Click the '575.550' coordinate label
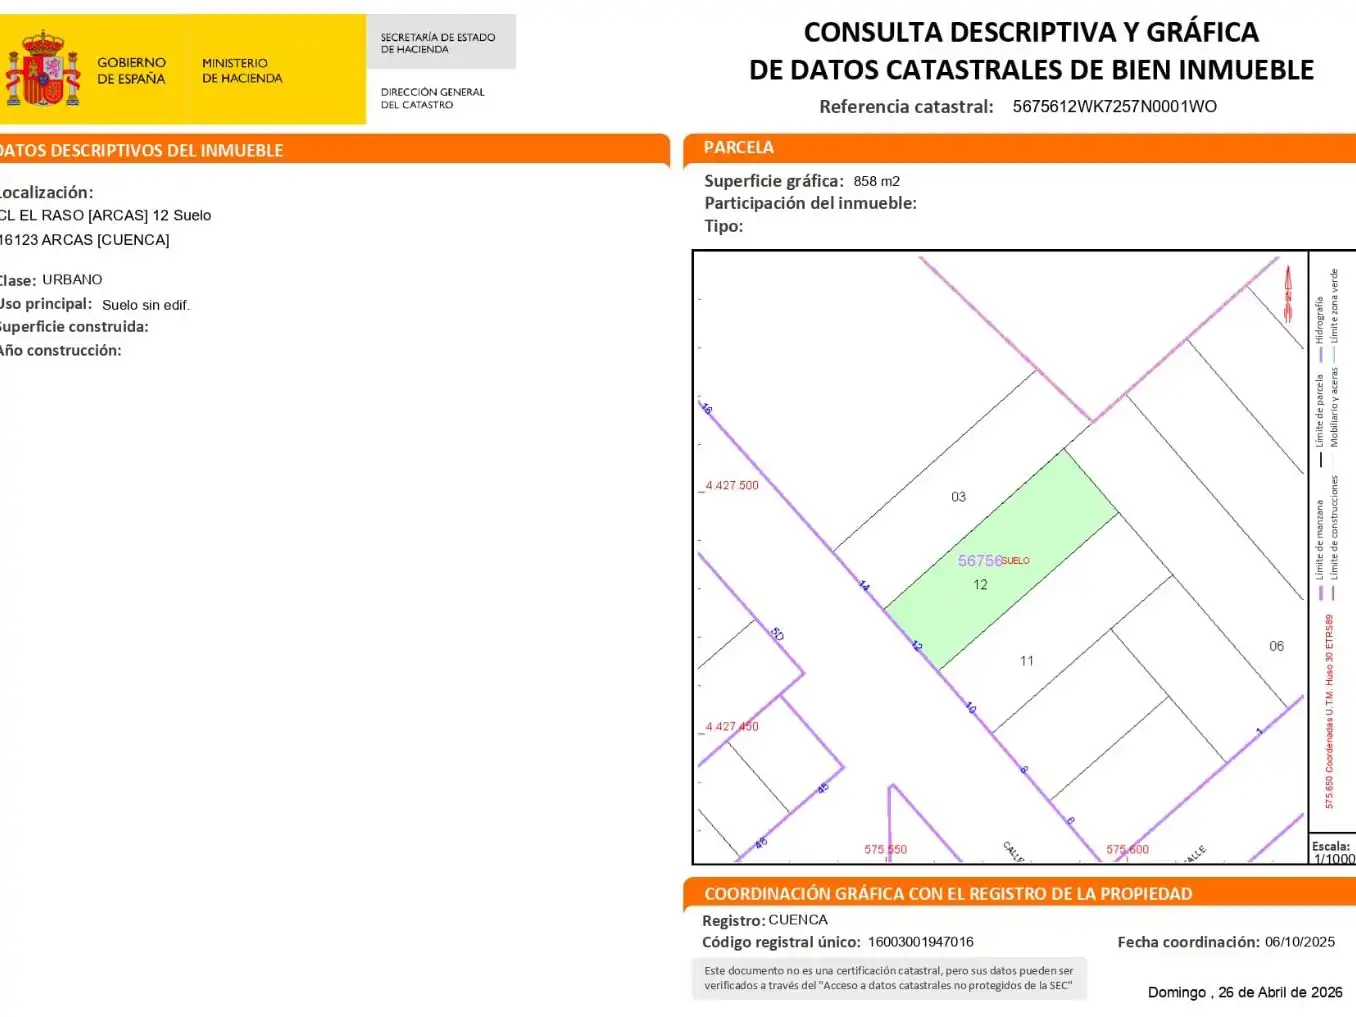 tap(886, 850)
